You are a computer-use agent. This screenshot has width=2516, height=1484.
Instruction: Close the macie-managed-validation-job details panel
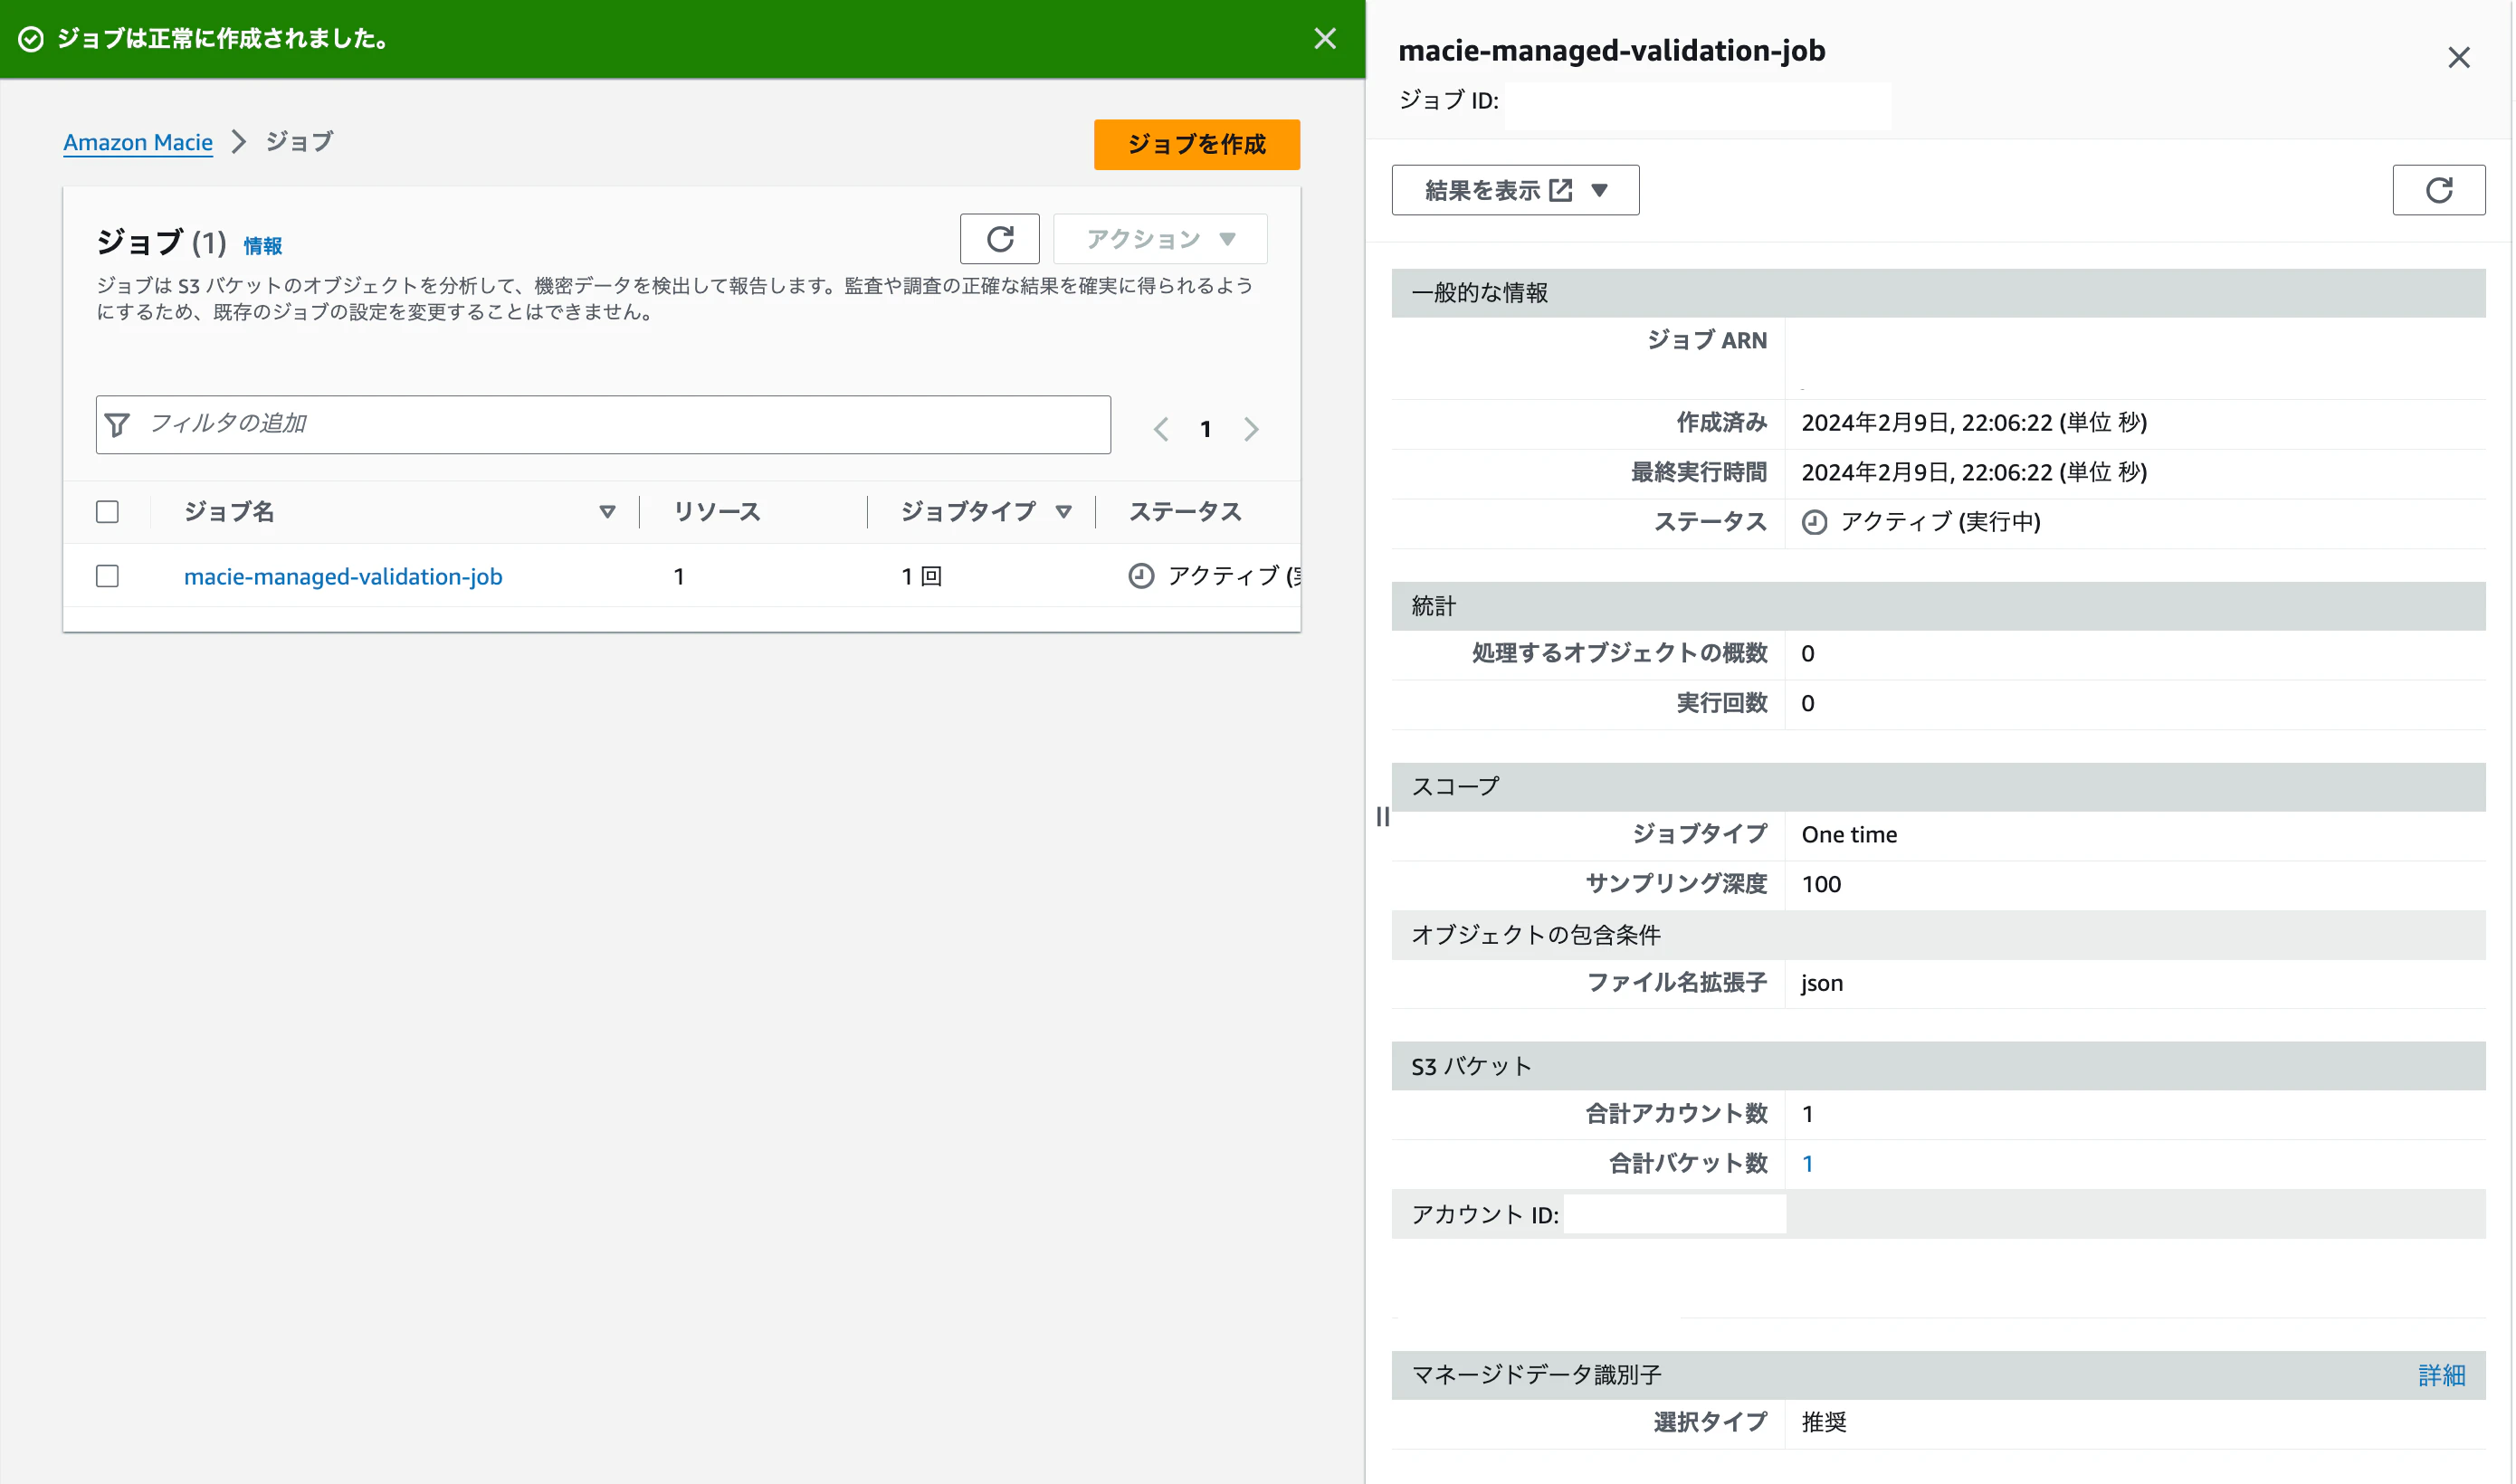click(2457, 58)
